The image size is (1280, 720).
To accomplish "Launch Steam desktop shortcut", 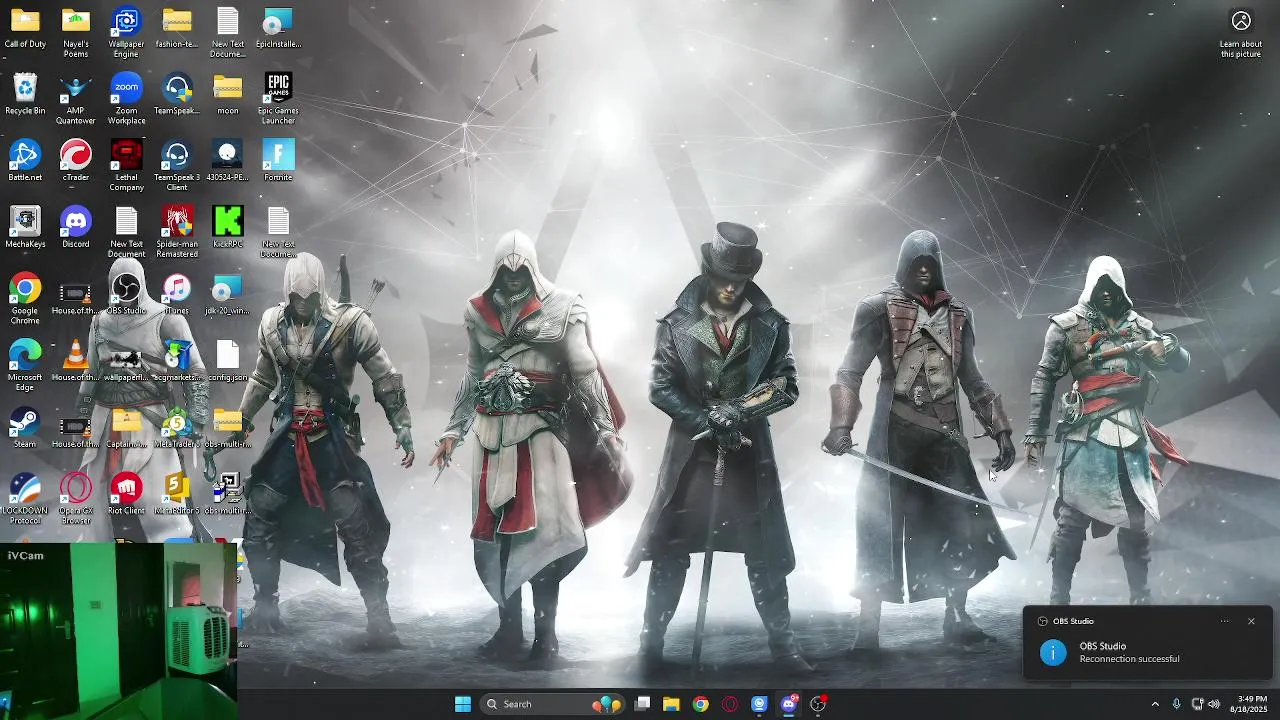I will point(25,428).
